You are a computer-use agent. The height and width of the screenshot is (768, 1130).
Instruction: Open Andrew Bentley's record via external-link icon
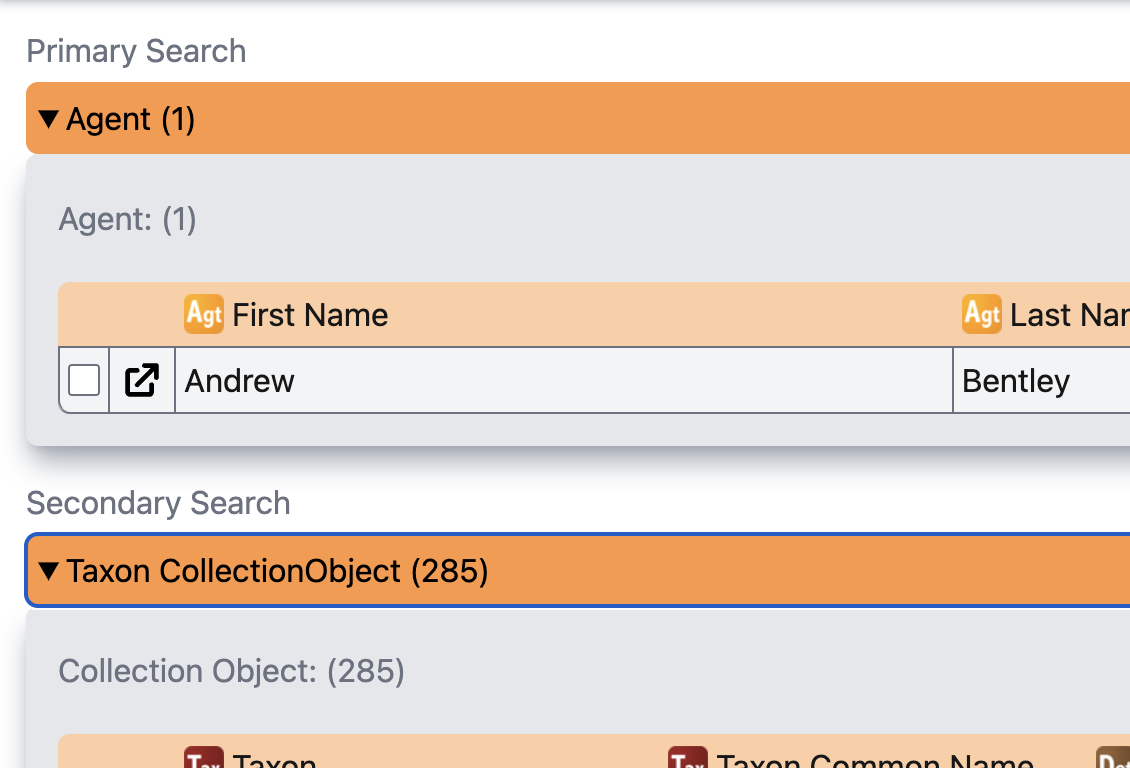pyautogui.click(x=140, y=380)
